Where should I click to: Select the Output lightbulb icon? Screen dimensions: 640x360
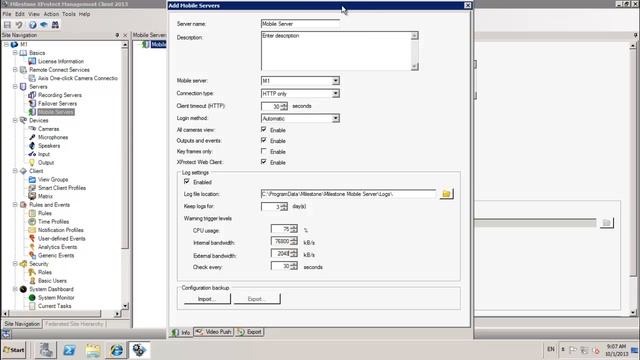pyautogui.click(x=32, y=163)
